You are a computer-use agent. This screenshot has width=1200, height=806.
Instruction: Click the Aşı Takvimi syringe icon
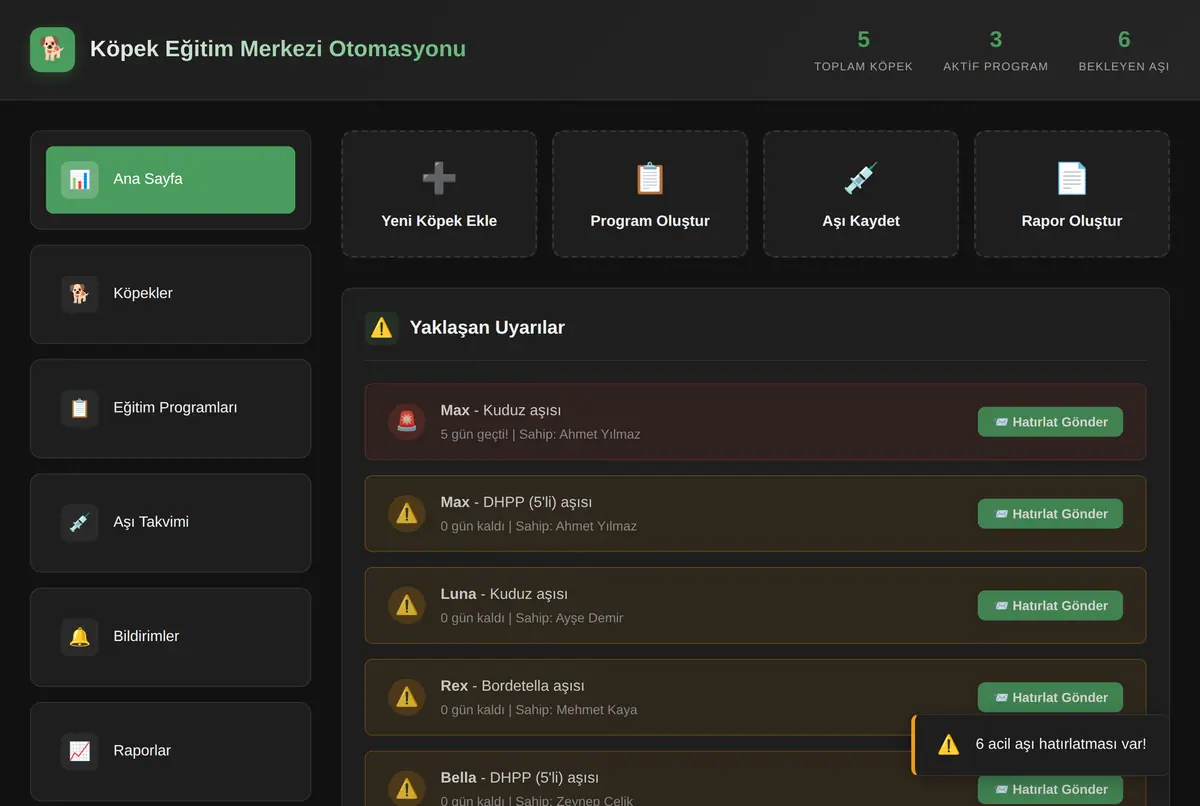[80, 522]
